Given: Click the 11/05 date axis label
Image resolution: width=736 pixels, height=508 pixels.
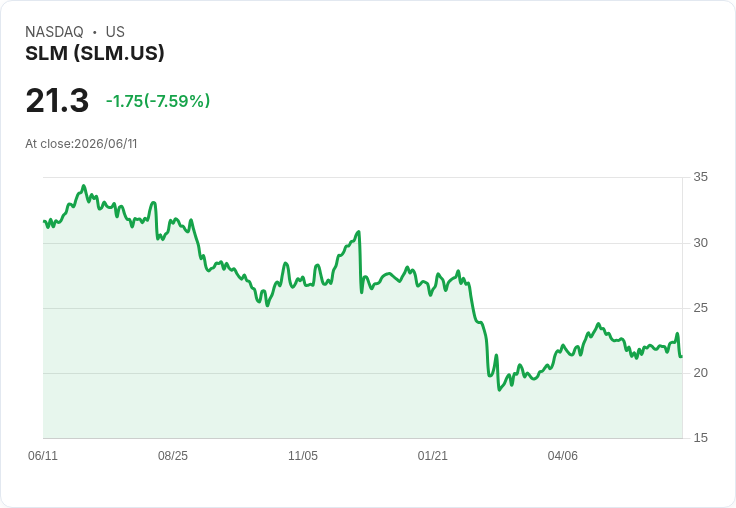Looking at the screenshot, I should [303, 455].
